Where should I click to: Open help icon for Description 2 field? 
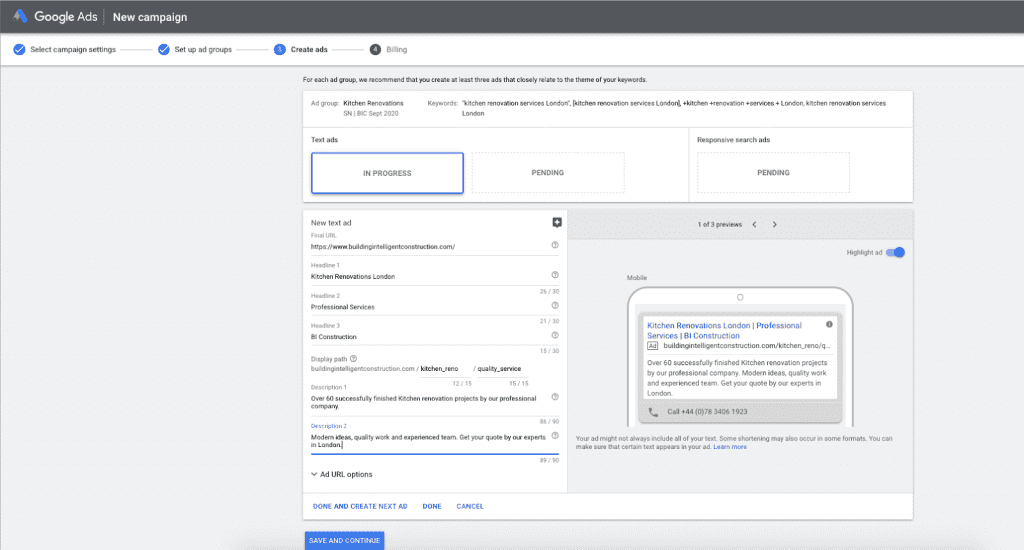[x=555, y=436]
